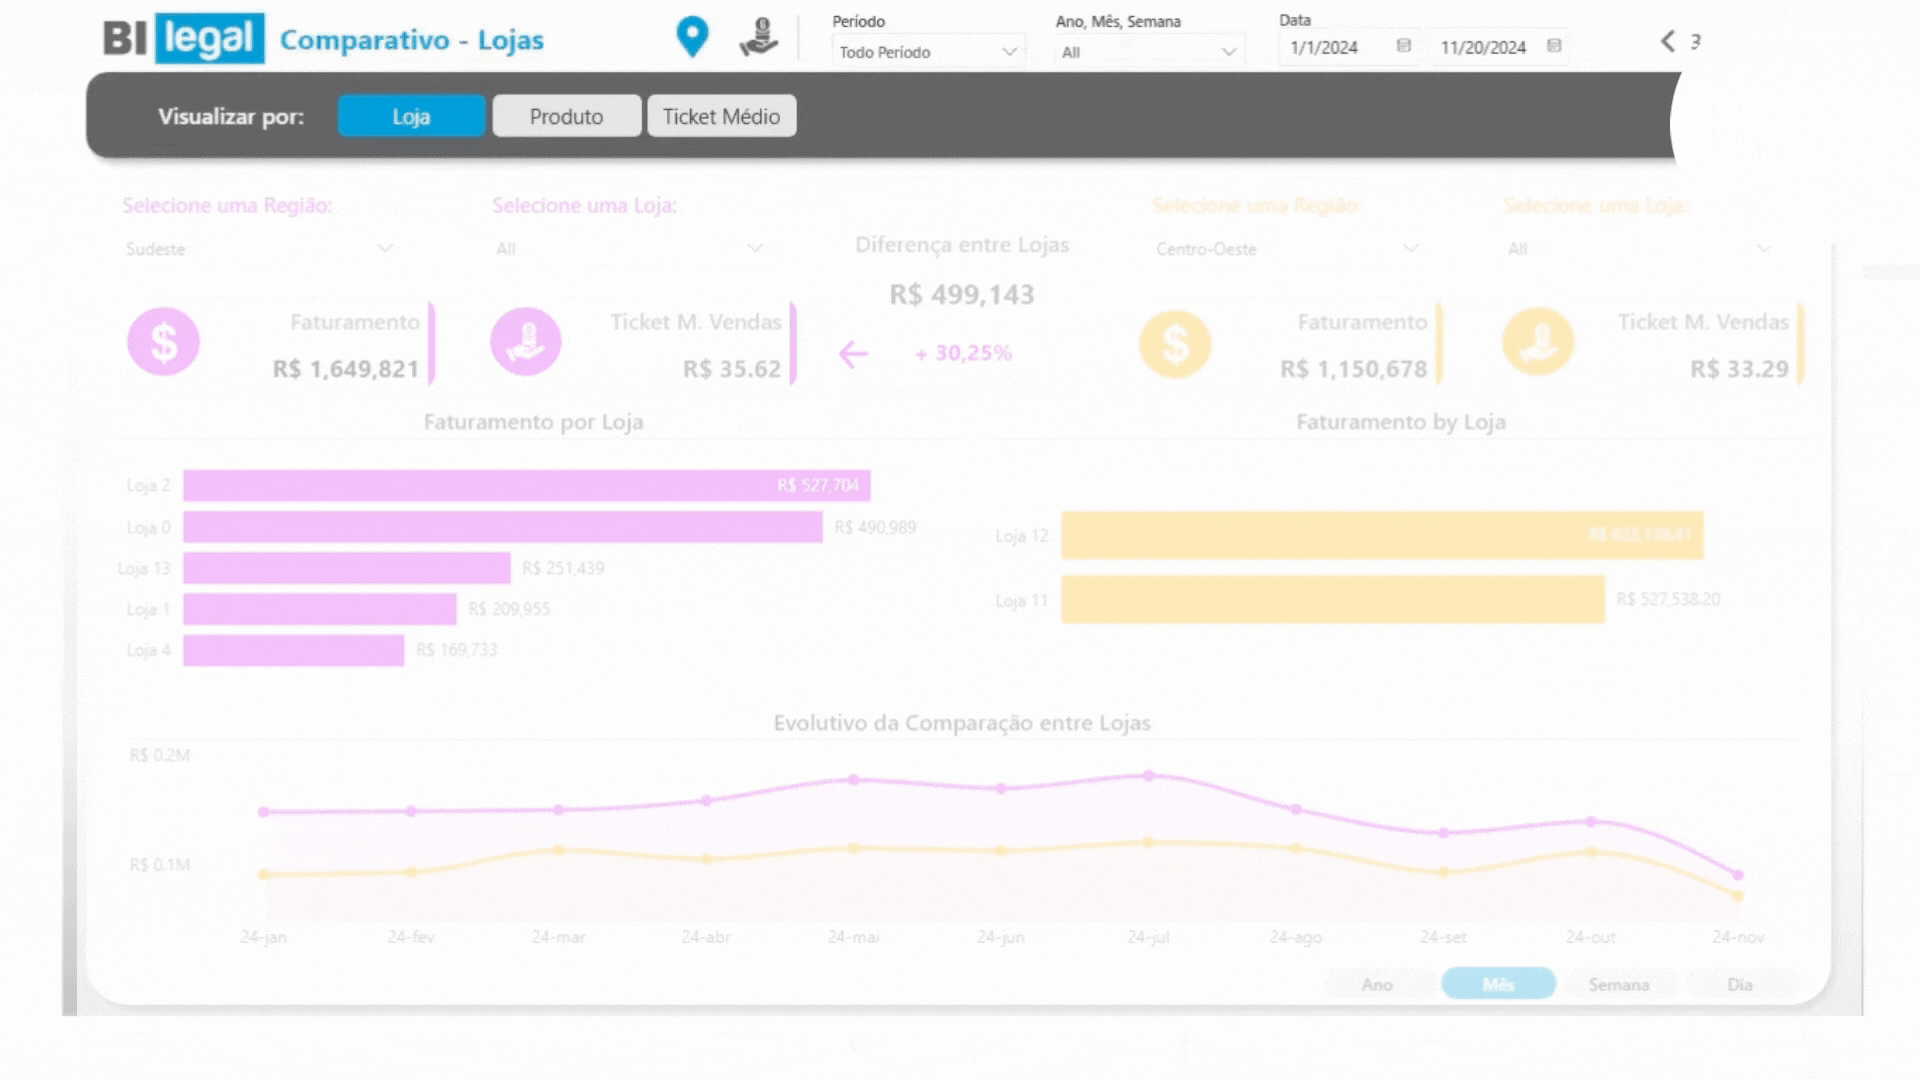Click the yellow Ticket M. Vendas icon
The height and width of the screenshot is (1080, 1920).
pyautogui.click(x=1537, y=342)
